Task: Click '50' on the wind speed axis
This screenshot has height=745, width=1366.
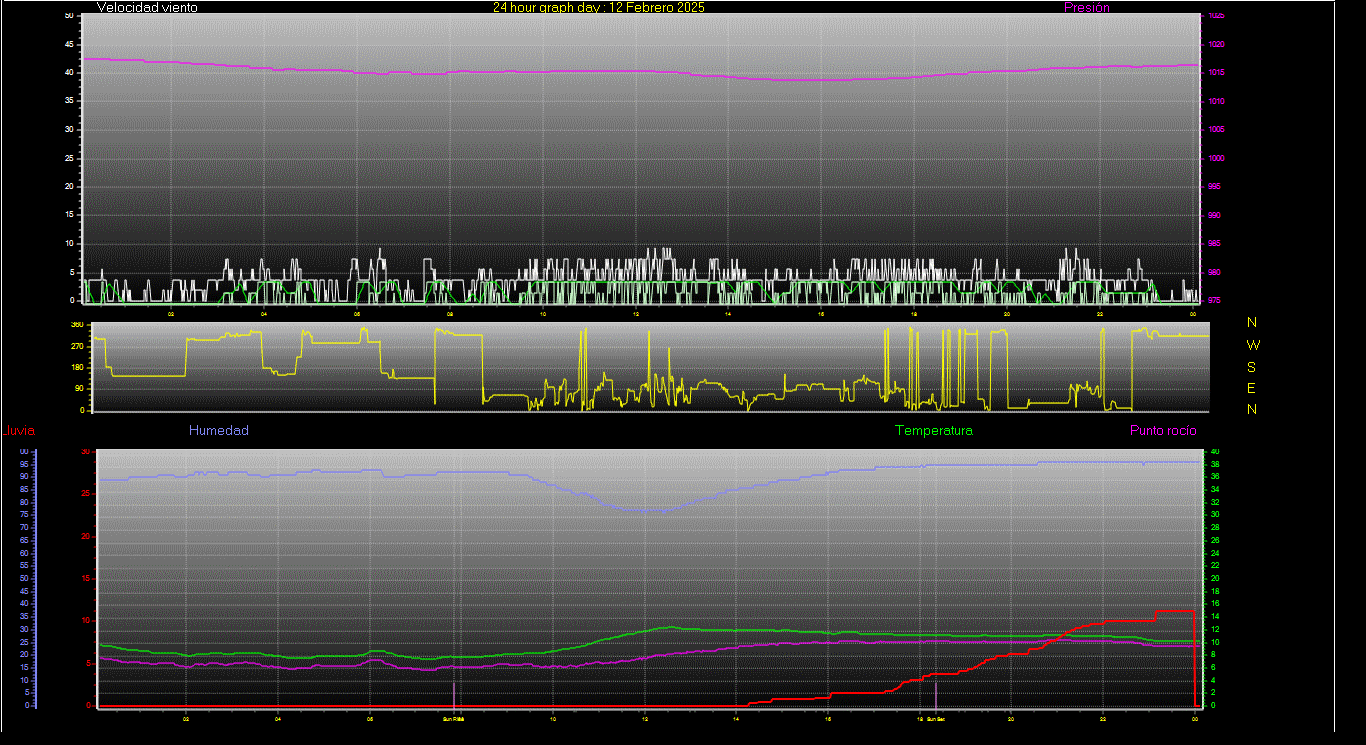Action: [68, 16]
